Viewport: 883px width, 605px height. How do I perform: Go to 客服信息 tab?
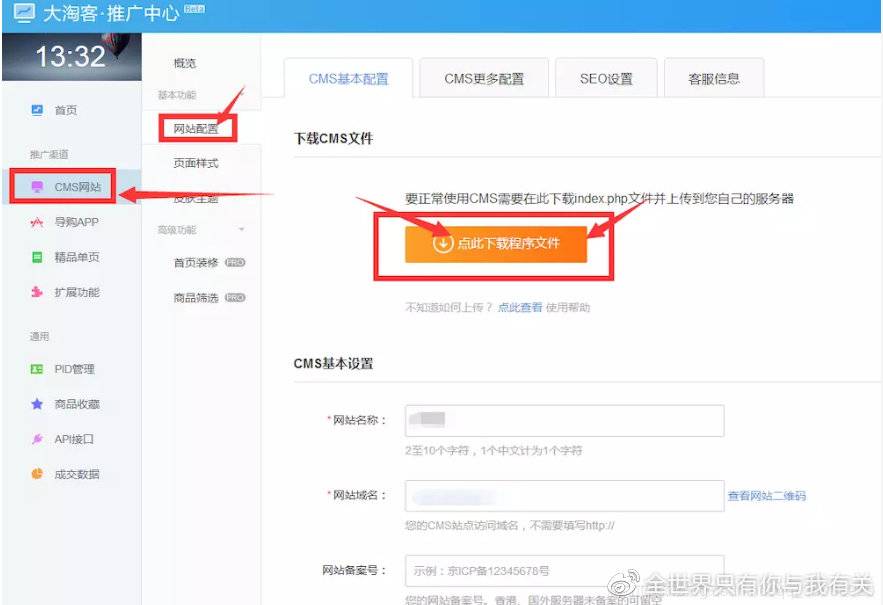[x=714, y=79]
